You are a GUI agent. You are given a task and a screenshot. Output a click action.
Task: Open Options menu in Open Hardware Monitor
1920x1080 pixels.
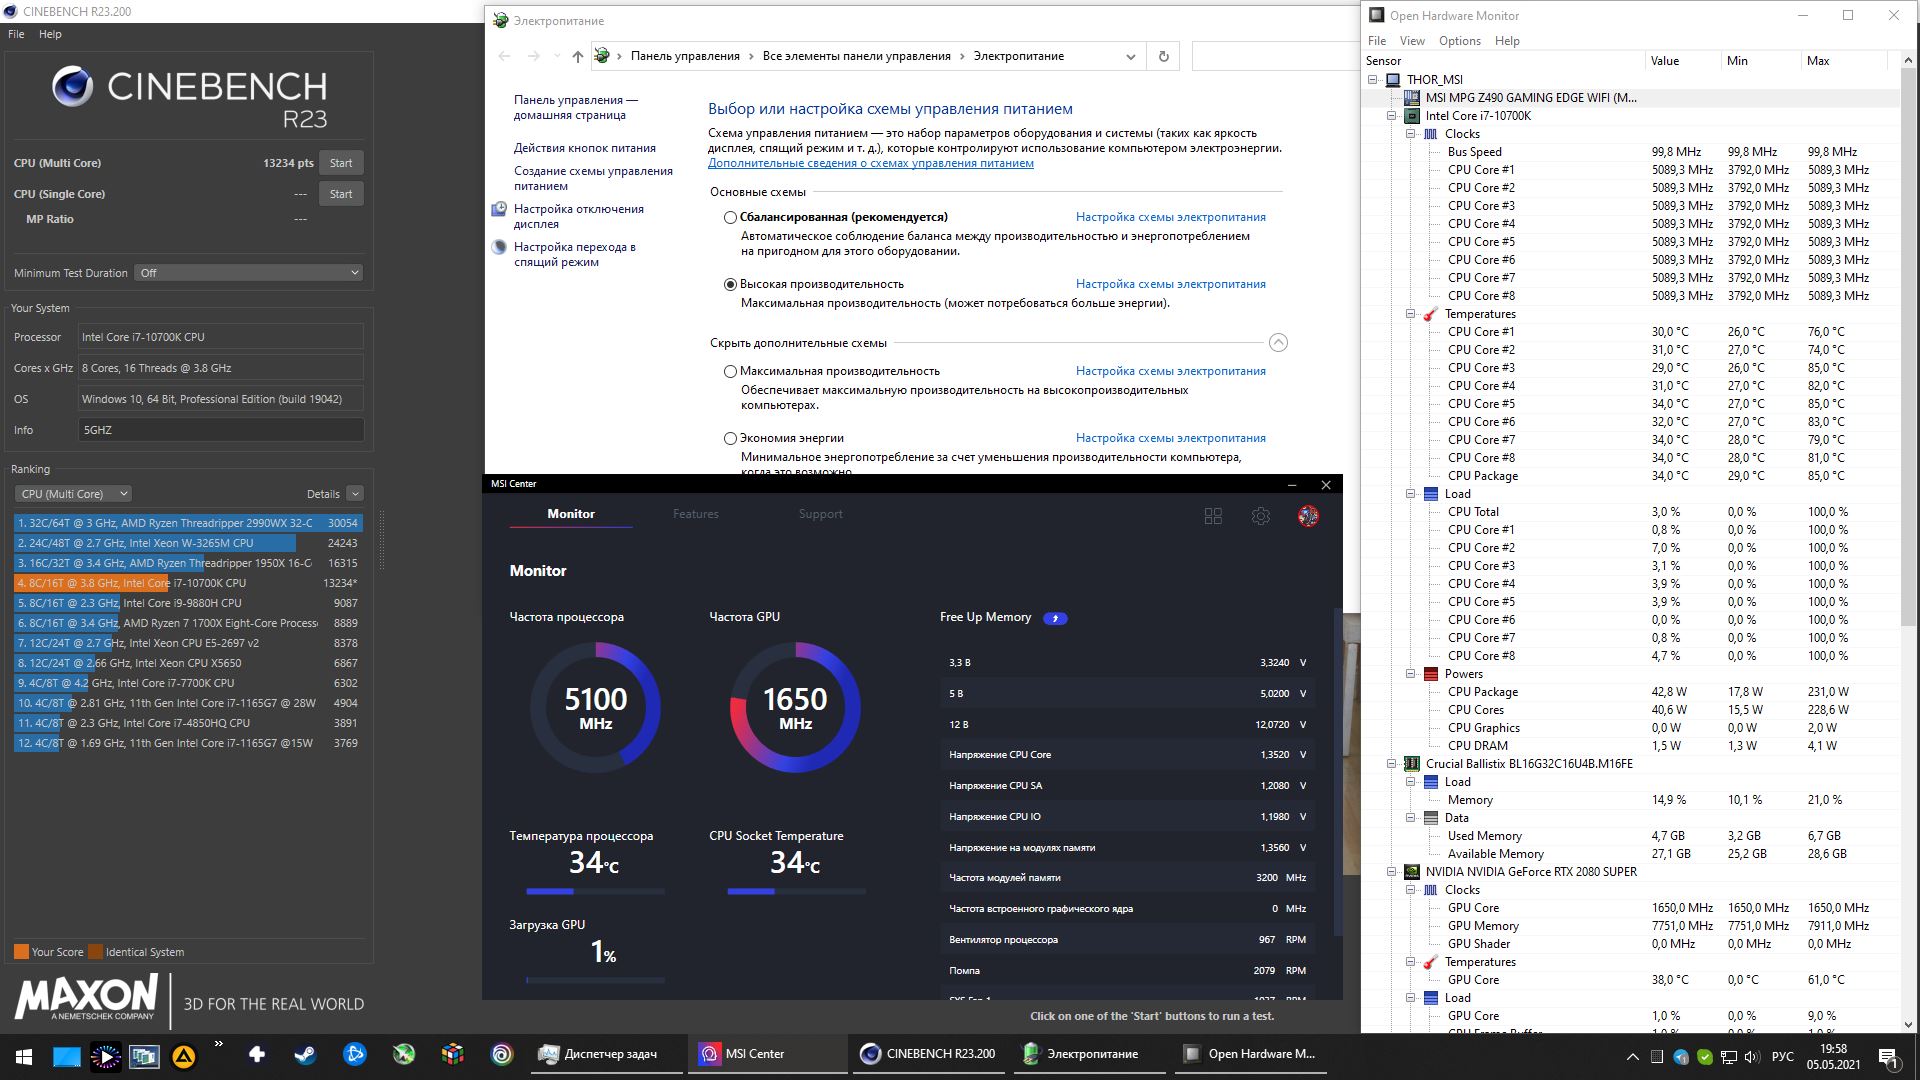coord(1459,41)
